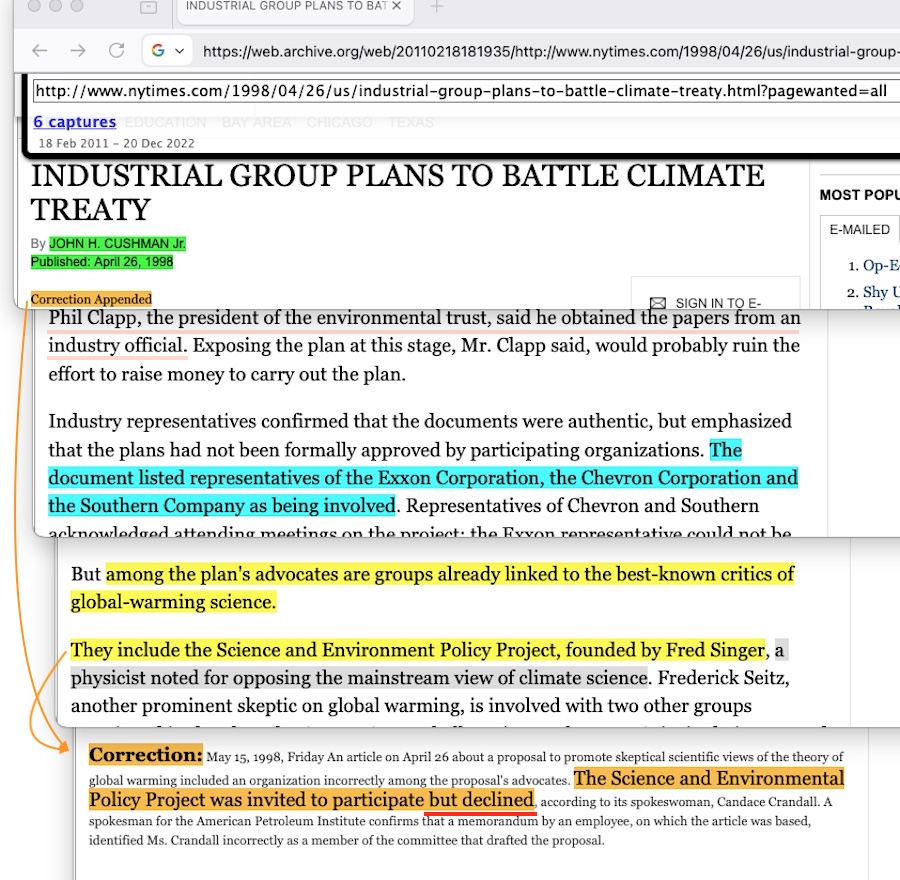This screenshot has width=900, height=880.
Task: Reload the archived page
Action: tap(116, 51)
